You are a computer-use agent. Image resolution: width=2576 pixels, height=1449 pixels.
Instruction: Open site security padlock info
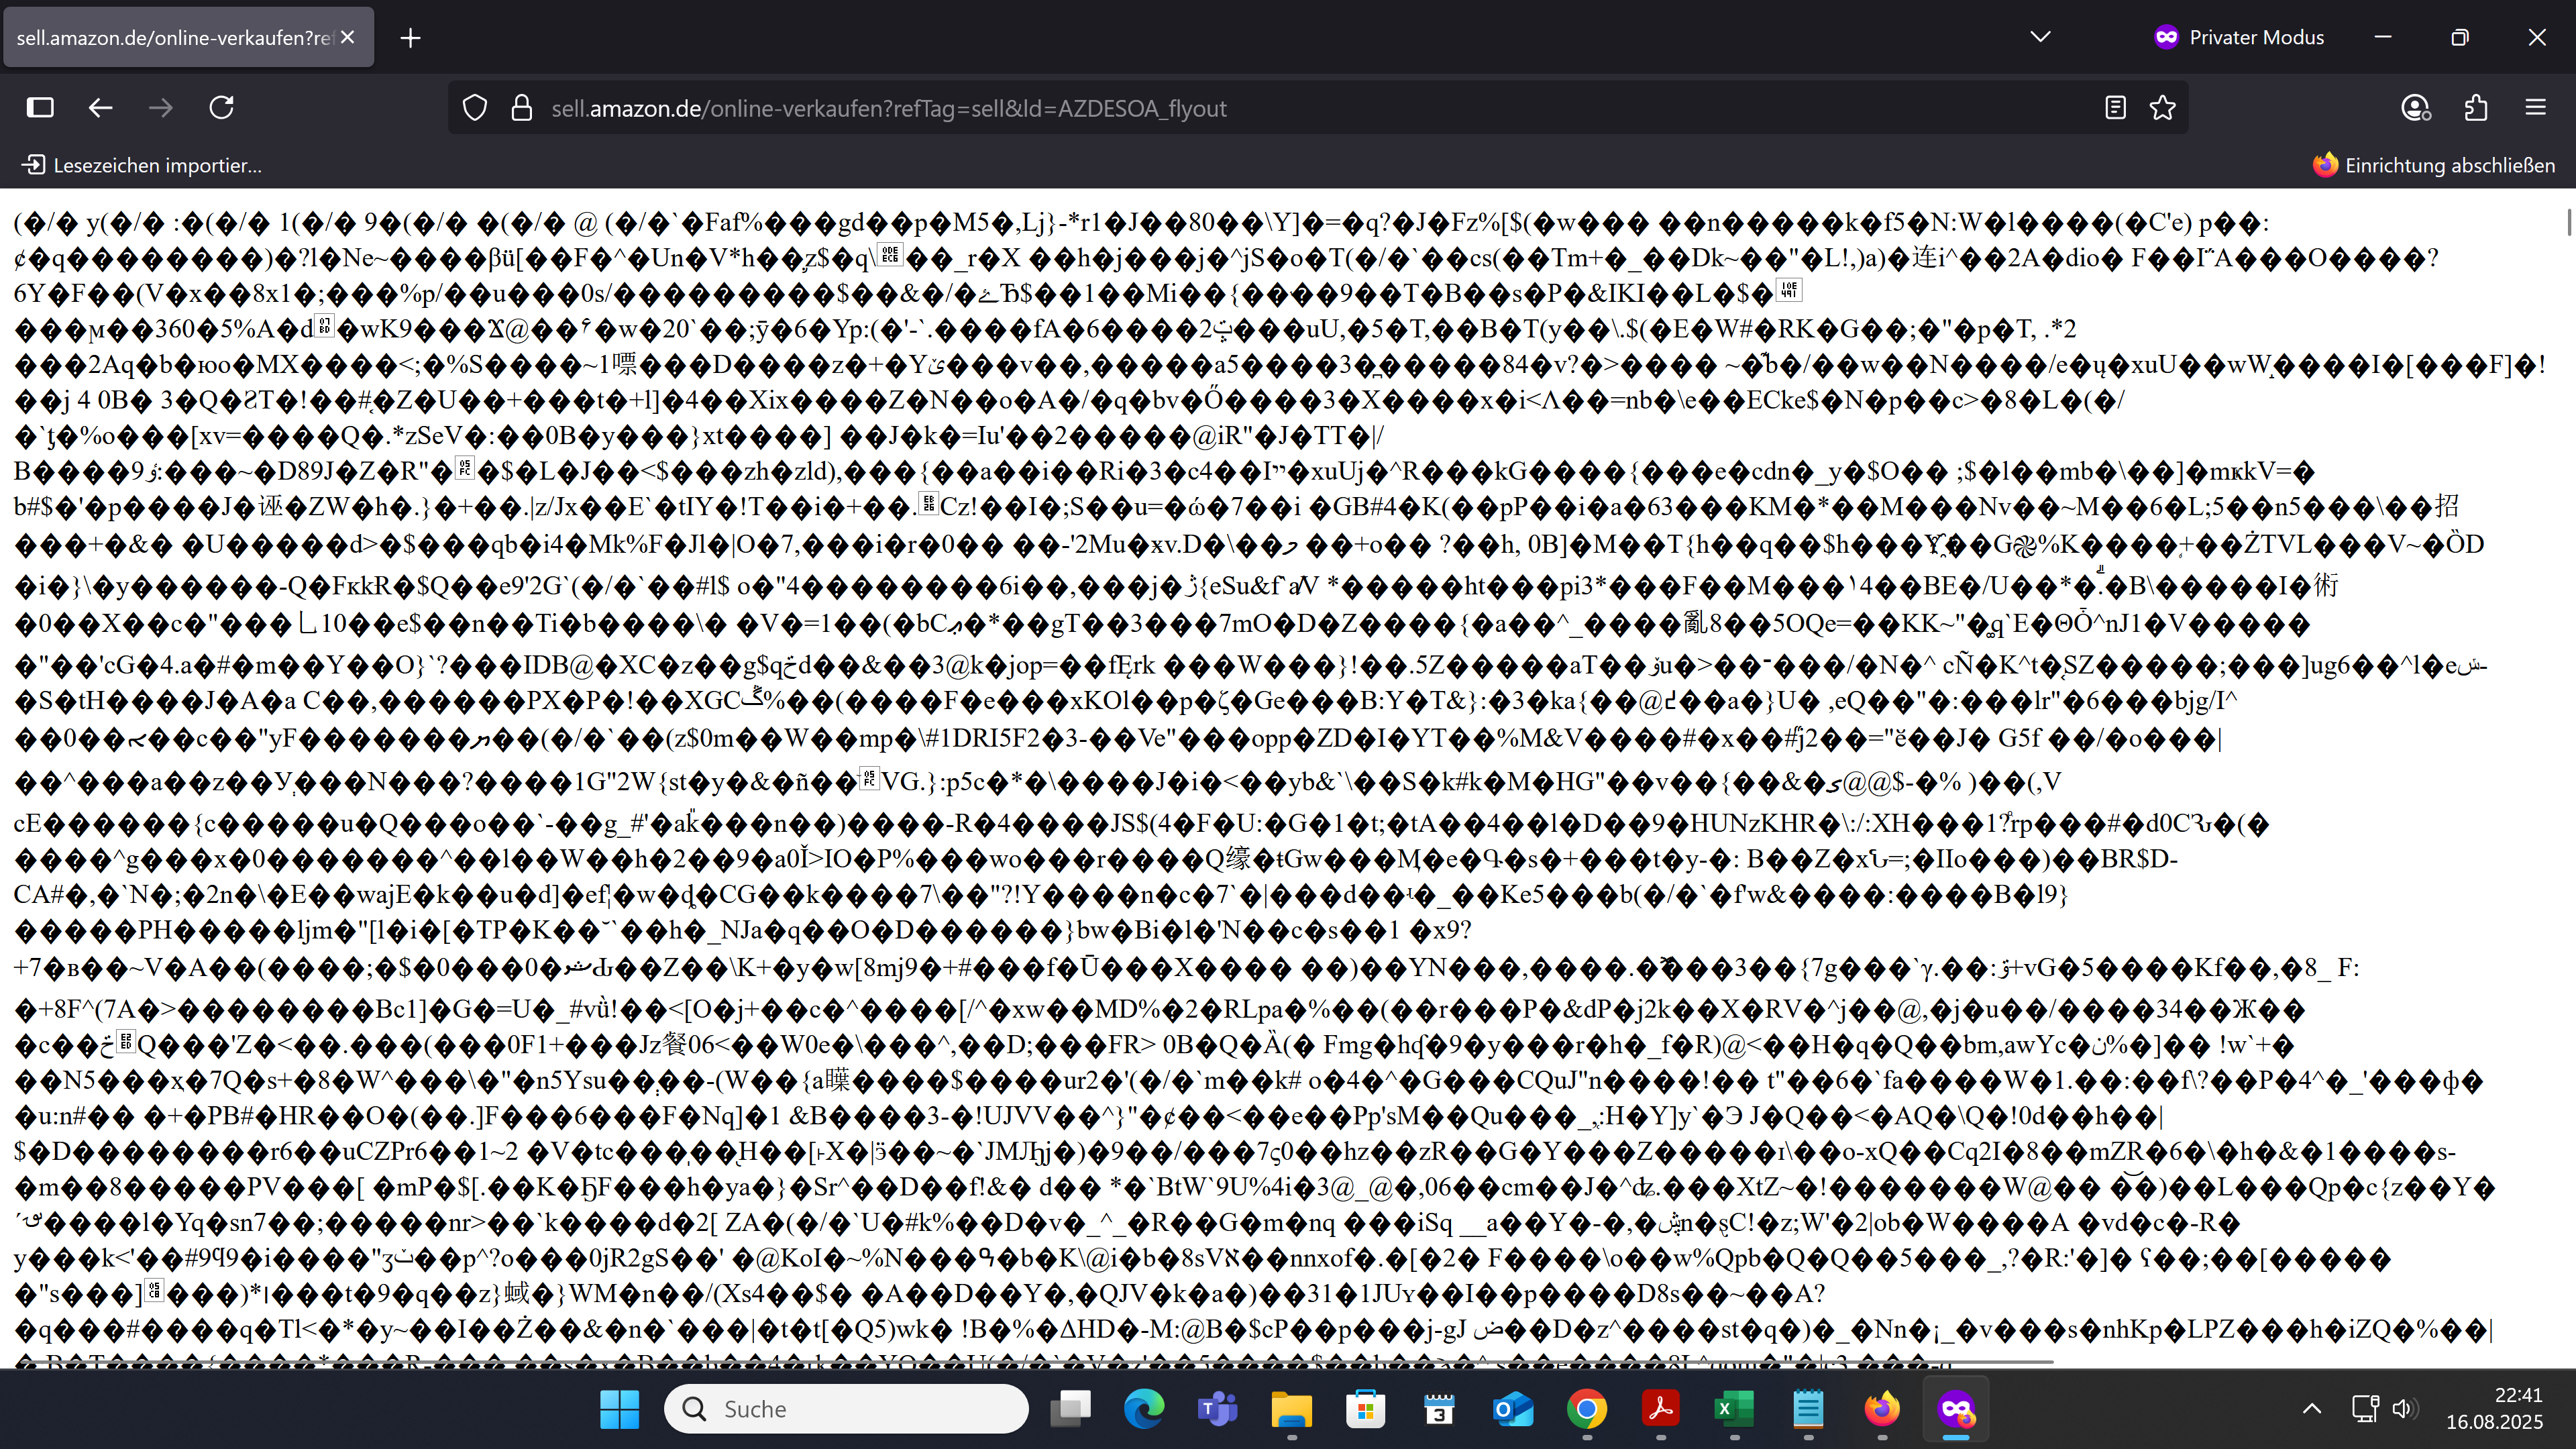[x=521, y=108]
